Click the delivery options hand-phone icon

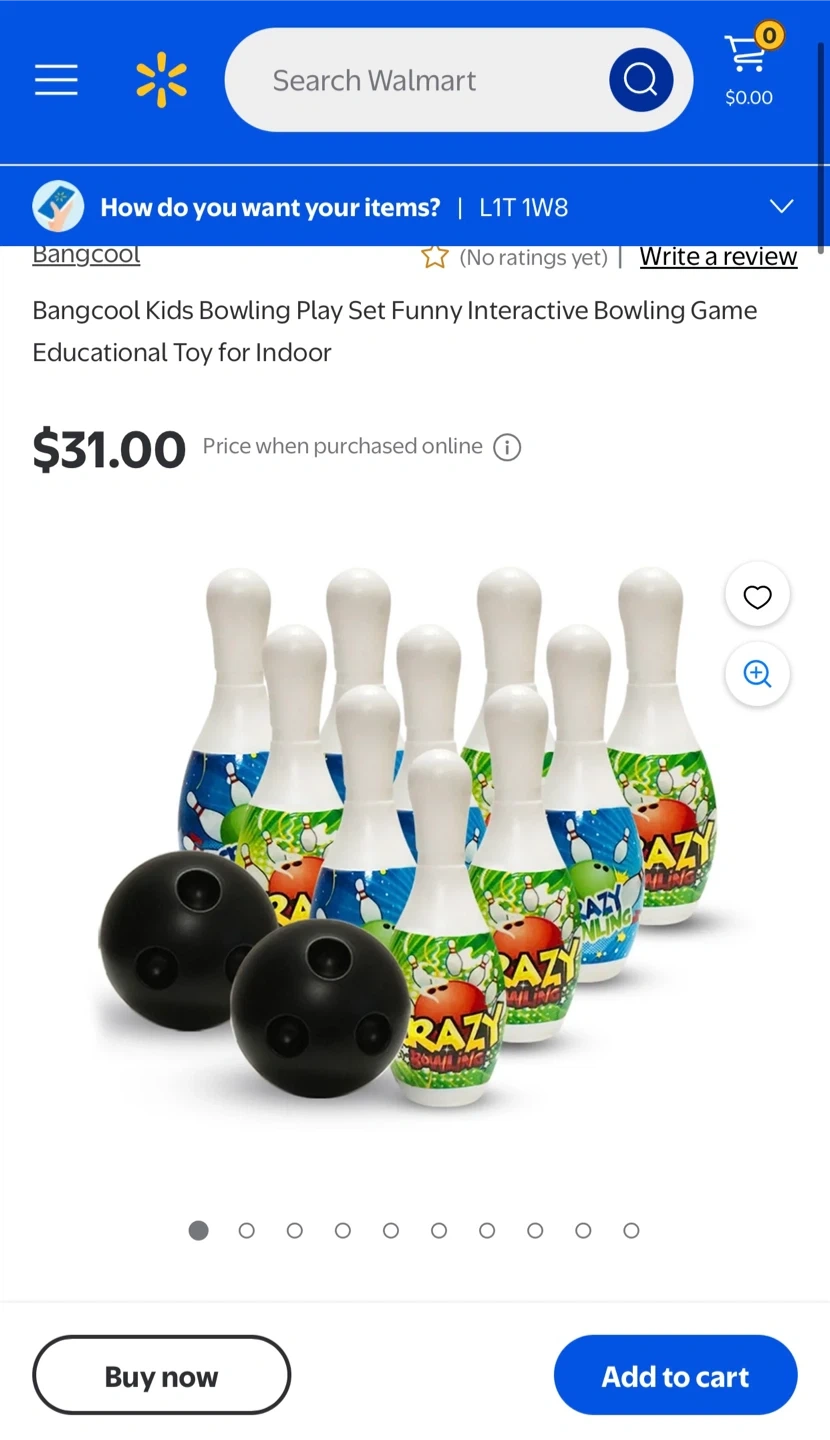[58, 207]
